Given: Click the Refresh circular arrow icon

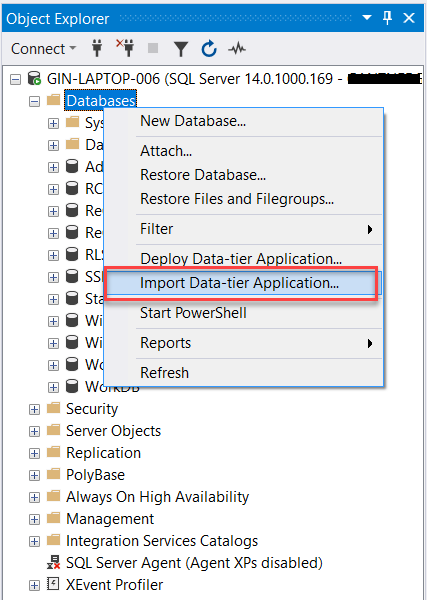Looking at the screenshot, I should click(209, 49).
